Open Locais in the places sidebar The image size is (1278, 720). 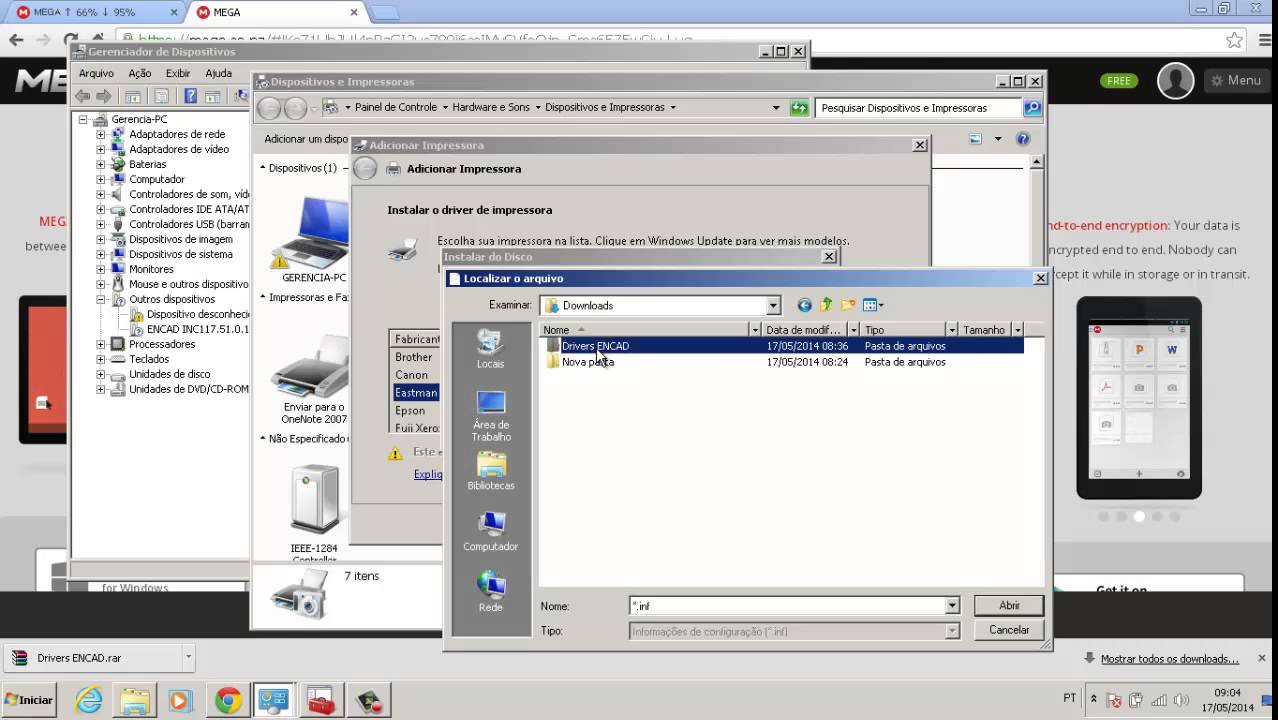(490, 349)
